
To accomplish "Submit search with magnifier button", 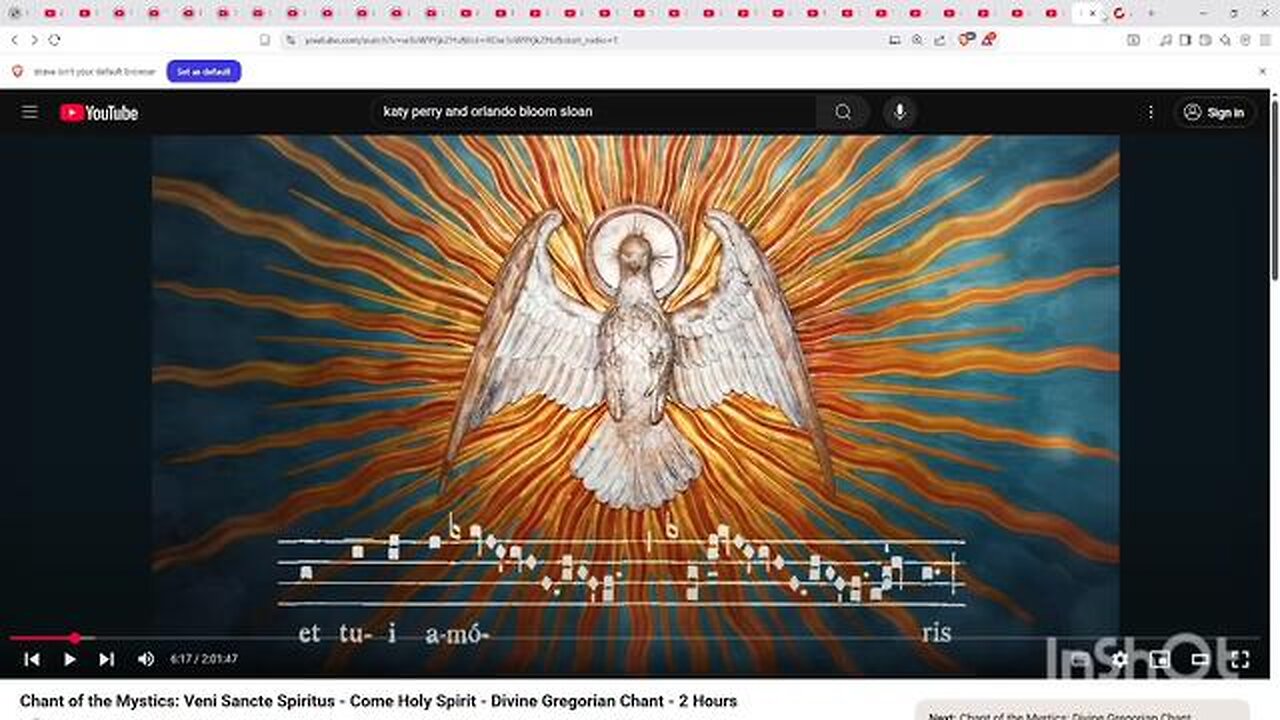I will (x=843, y=112).
